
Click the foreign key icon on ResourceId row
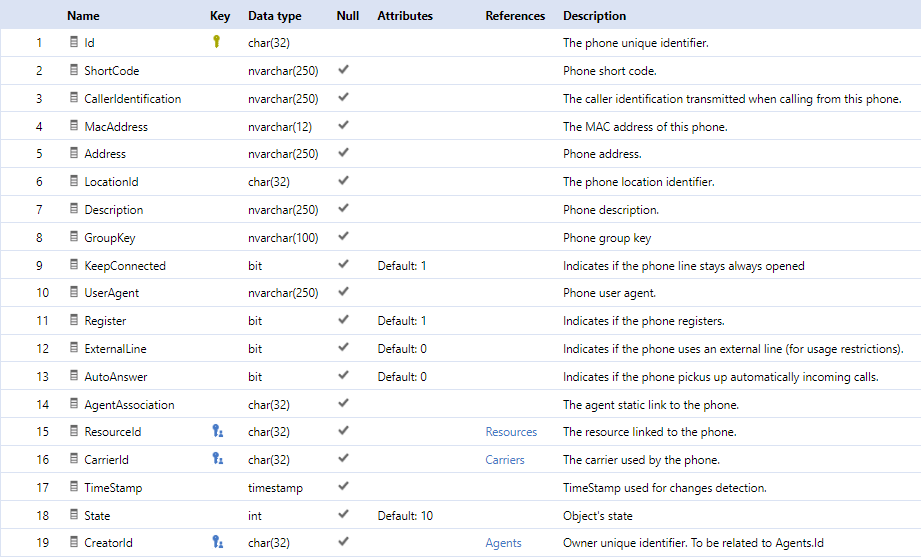click(217, 431)
